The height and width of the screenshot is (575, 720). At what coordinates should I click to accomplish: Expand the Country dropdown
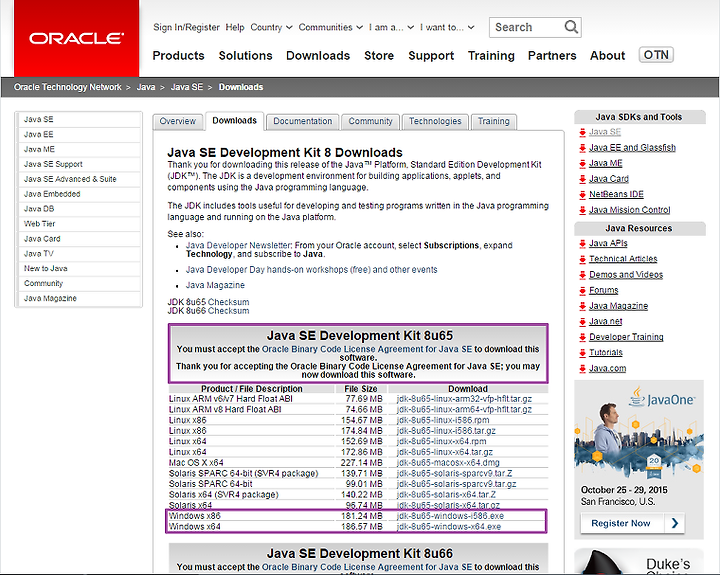click(x=271, y=28)
